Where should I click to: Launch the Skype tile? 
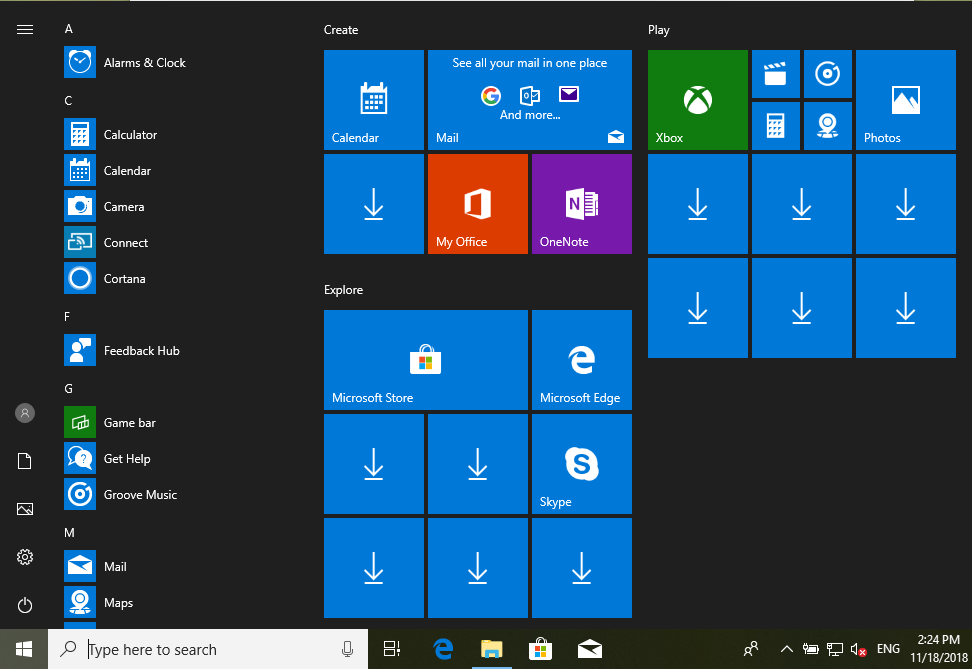point(581,464)
